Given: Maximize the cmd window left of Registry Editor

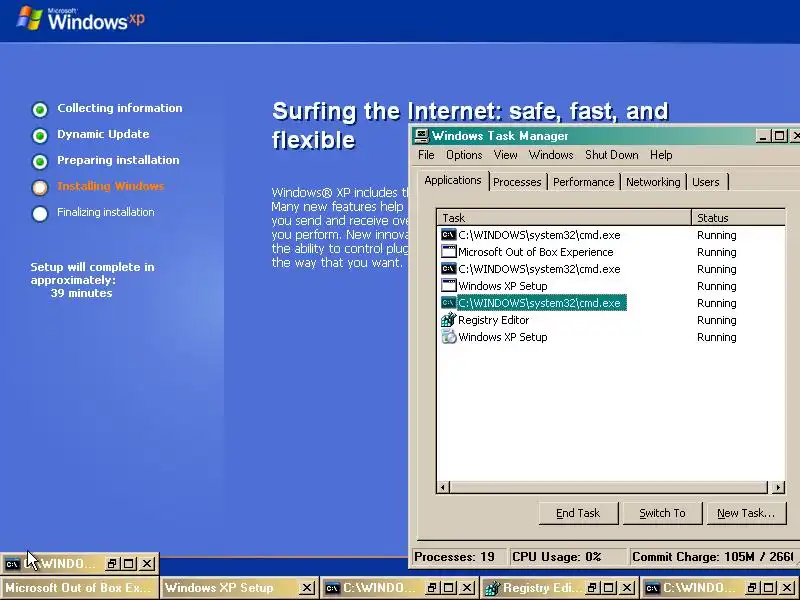Looking at the screenshot, I should [448, 588].
